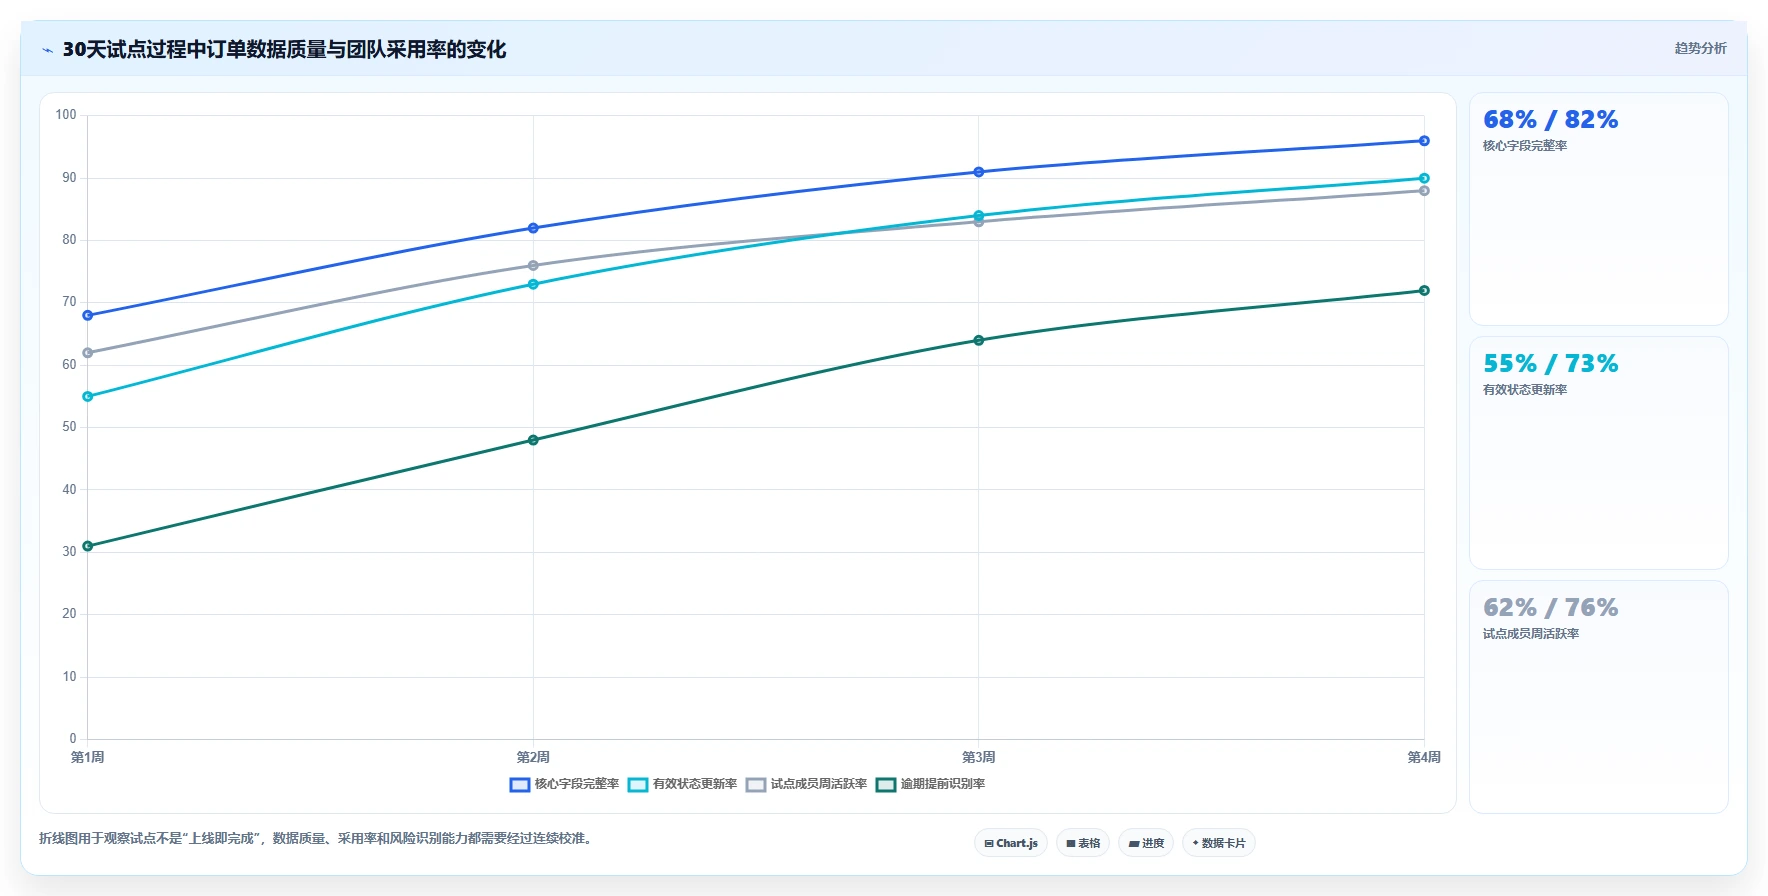Image resolution: width=1768 pixels, height=896 pixels.
Task: Click the 68% / 82% stat value
Action: click(1550, 120)
